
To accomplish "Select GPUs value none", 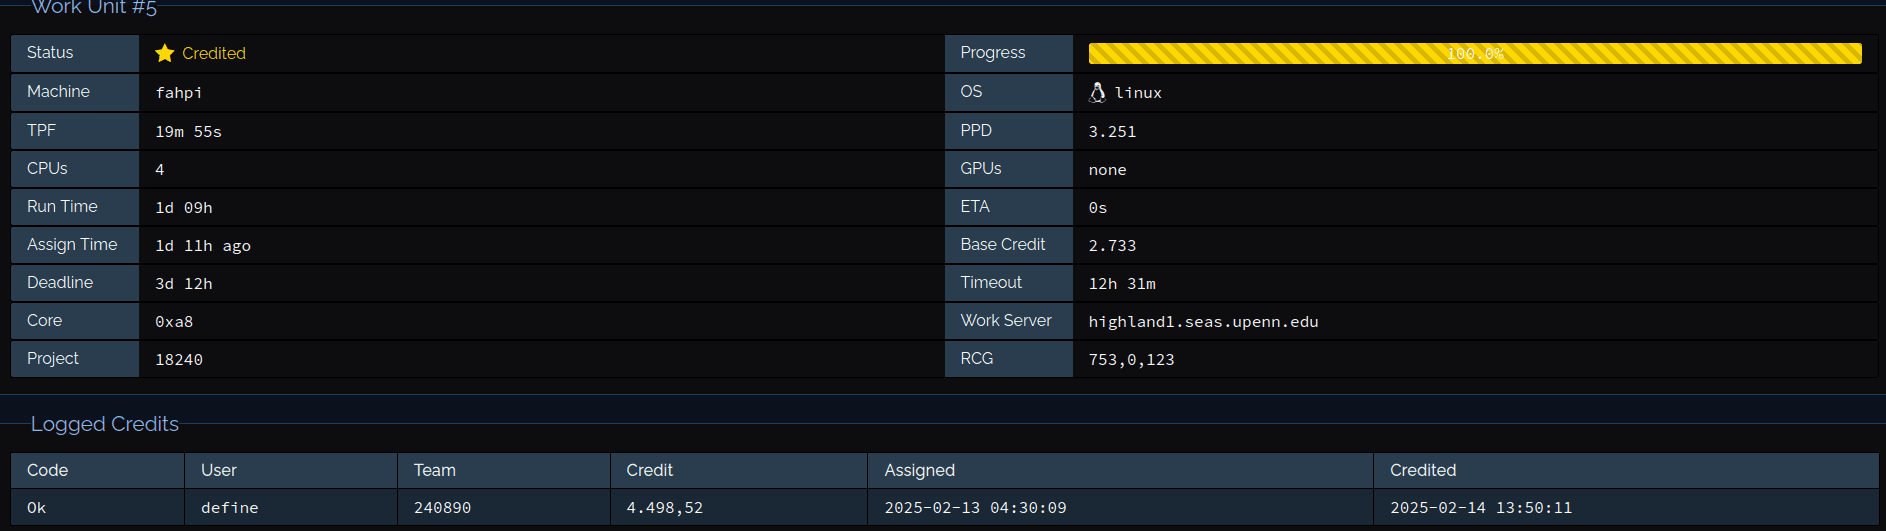I will click(1107, 170).
